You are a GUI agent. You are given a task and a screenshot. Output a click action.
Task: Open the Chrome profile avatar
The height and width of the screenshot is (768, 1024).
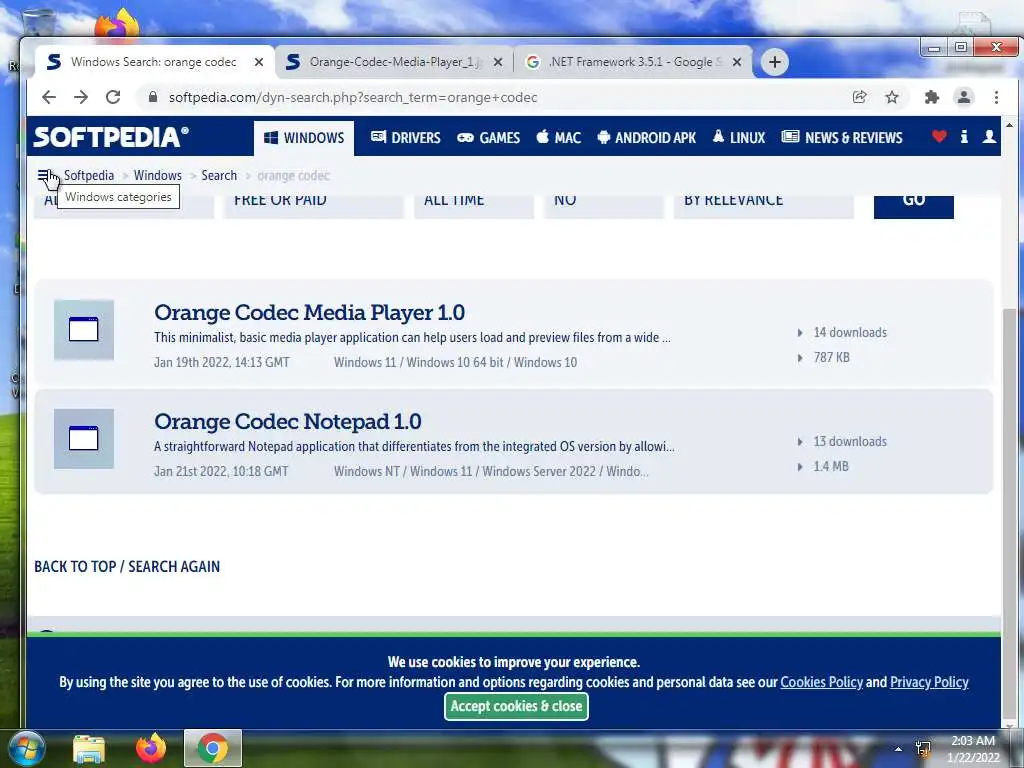tap(964, 97)
